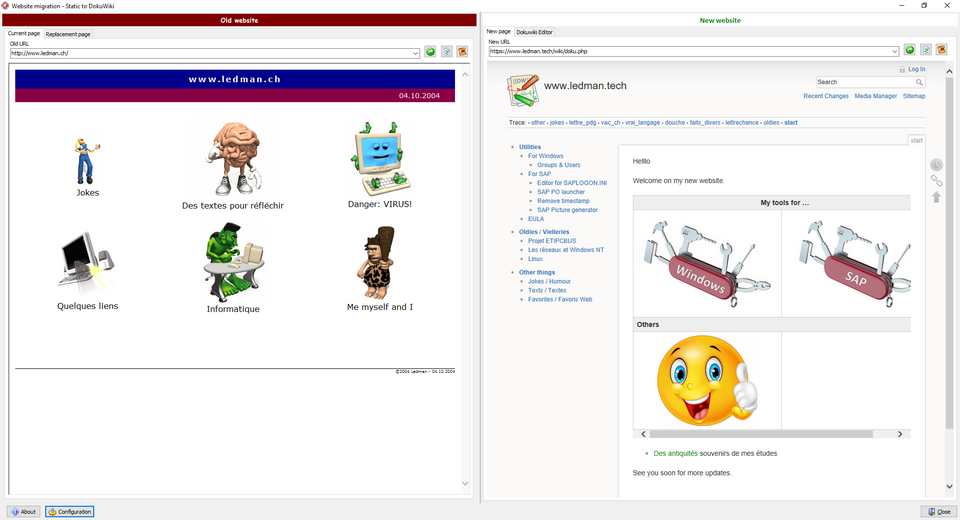Click the back-to-top arrow icon

[x=937, y=197]
